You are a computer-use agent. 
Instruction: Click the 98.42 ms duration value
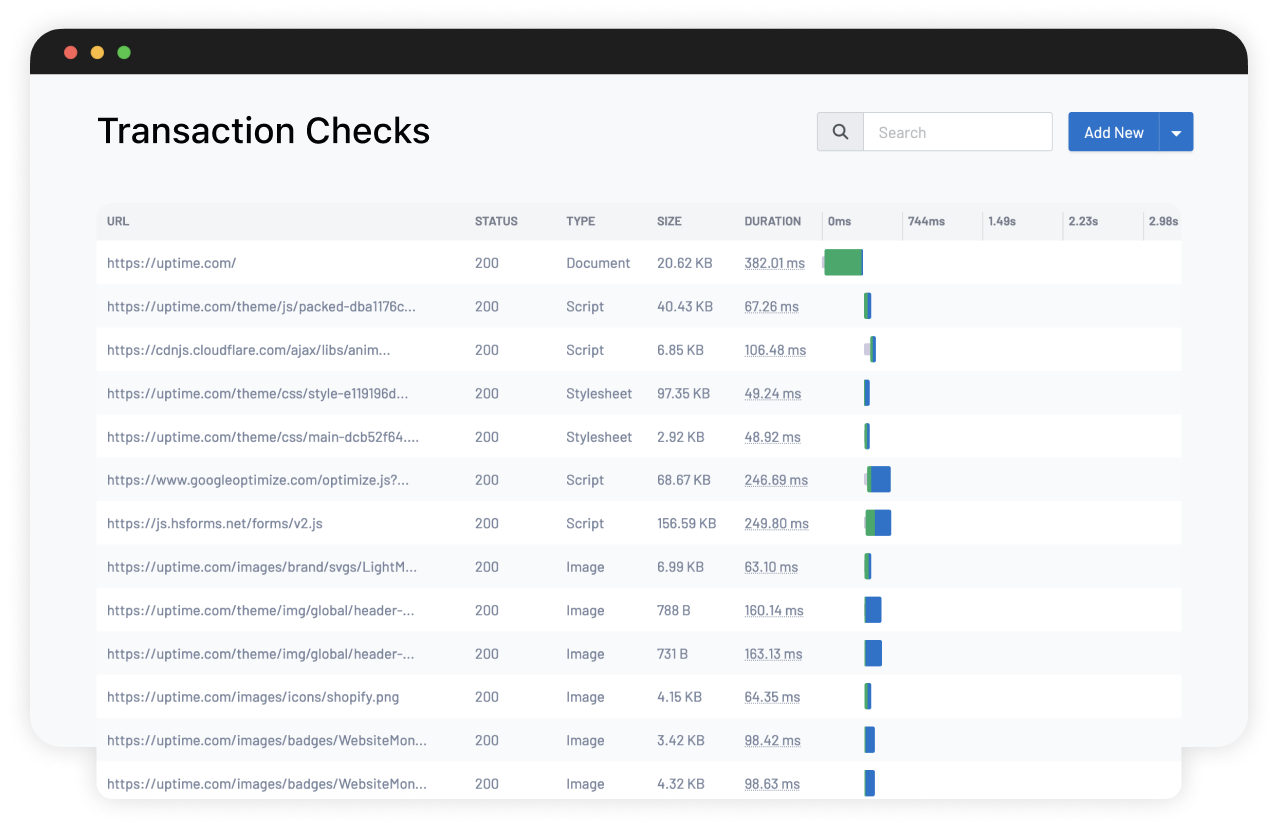pyautogui.click(x=772, y=740)
